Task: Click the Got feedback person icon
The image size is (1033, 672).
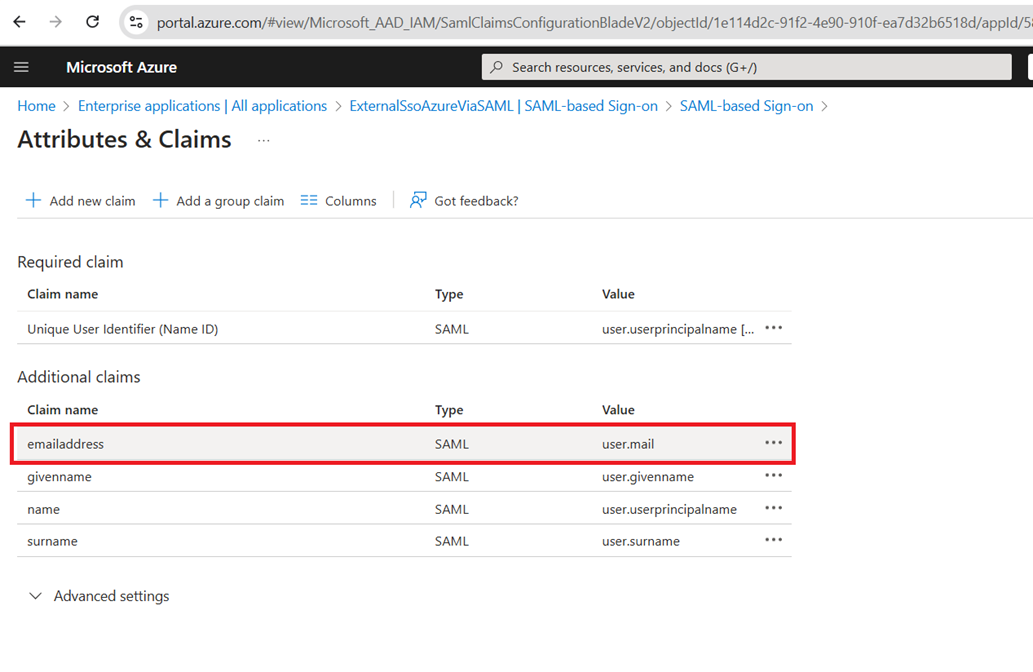Action: 418,200
